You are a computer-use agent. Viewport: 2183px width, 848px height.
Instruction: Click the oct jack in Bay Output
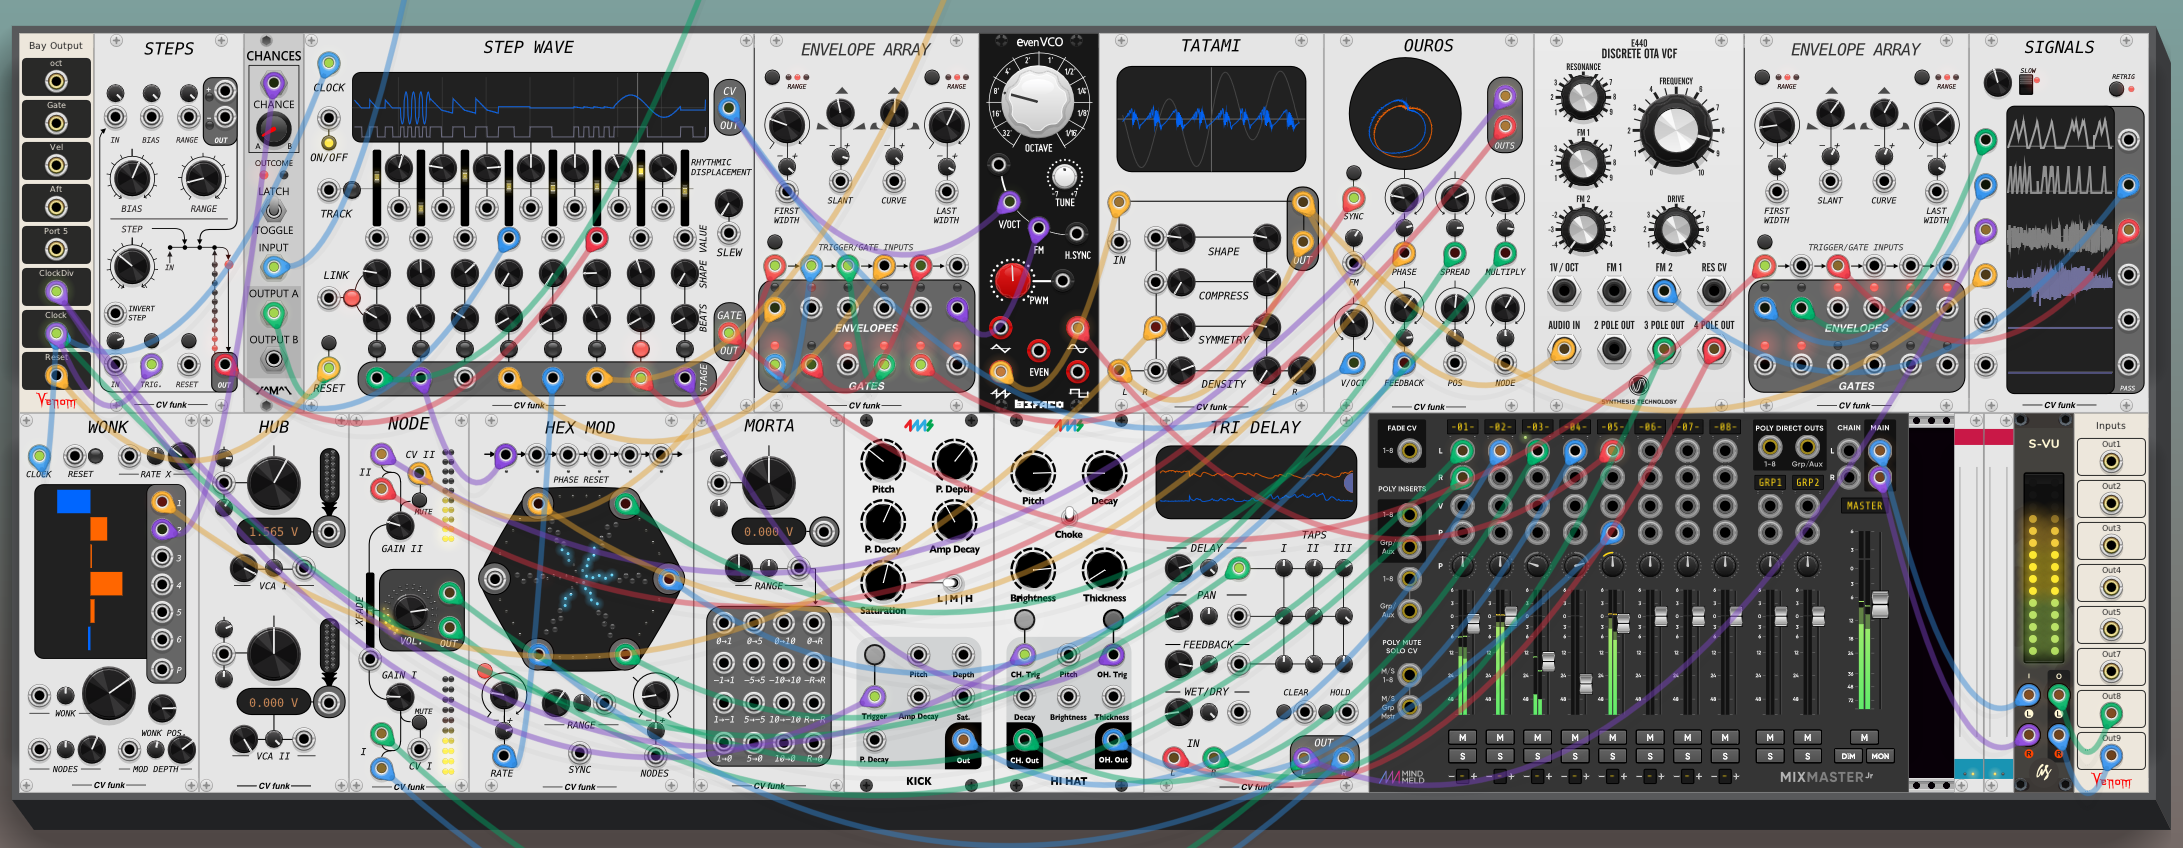56,80
